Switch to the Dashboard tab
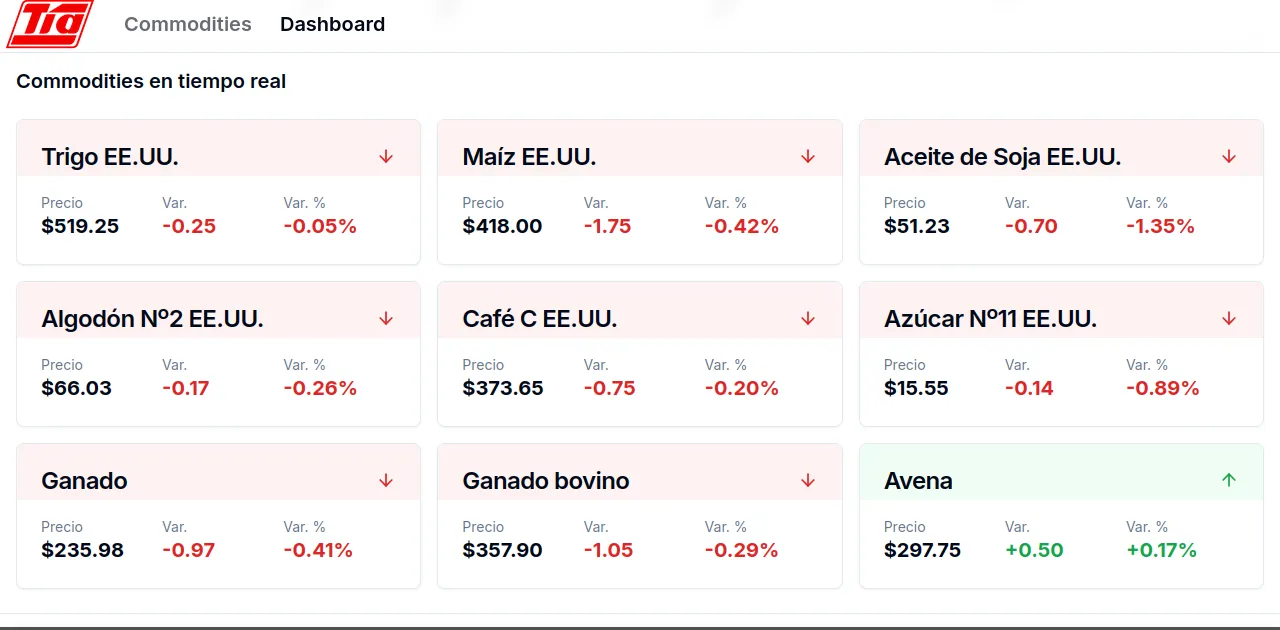Image resolution: width=1280 pixels, height=630 pixels. (332, 24)
